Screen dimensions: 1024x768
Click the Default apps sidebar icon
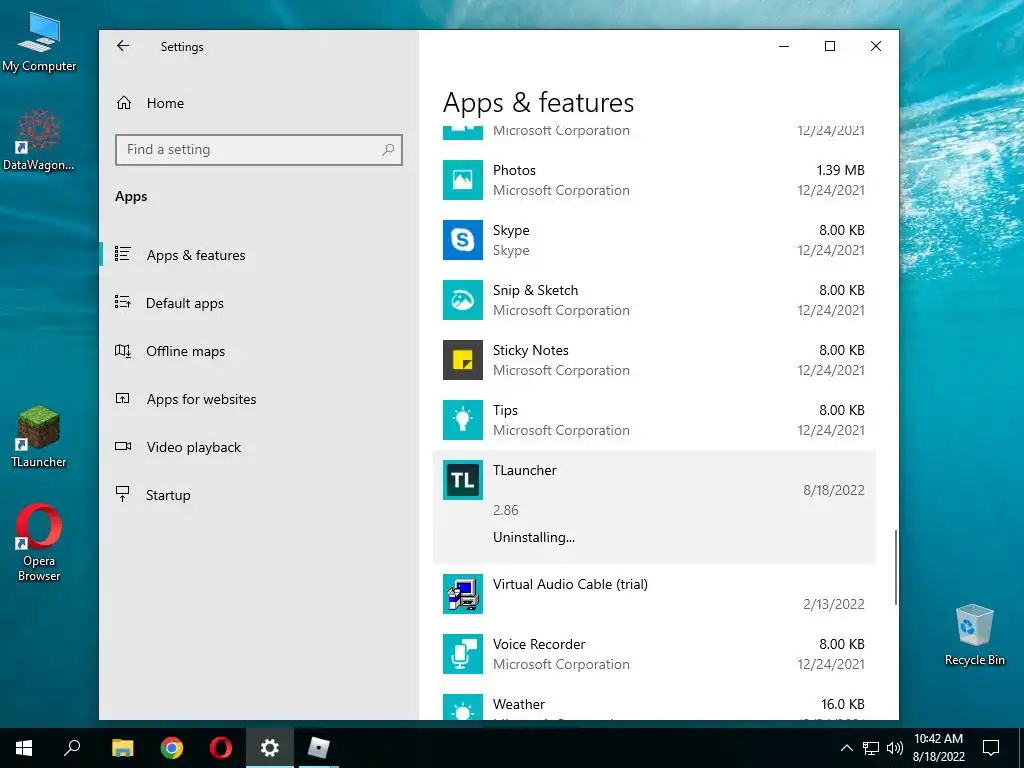(123, 302)
